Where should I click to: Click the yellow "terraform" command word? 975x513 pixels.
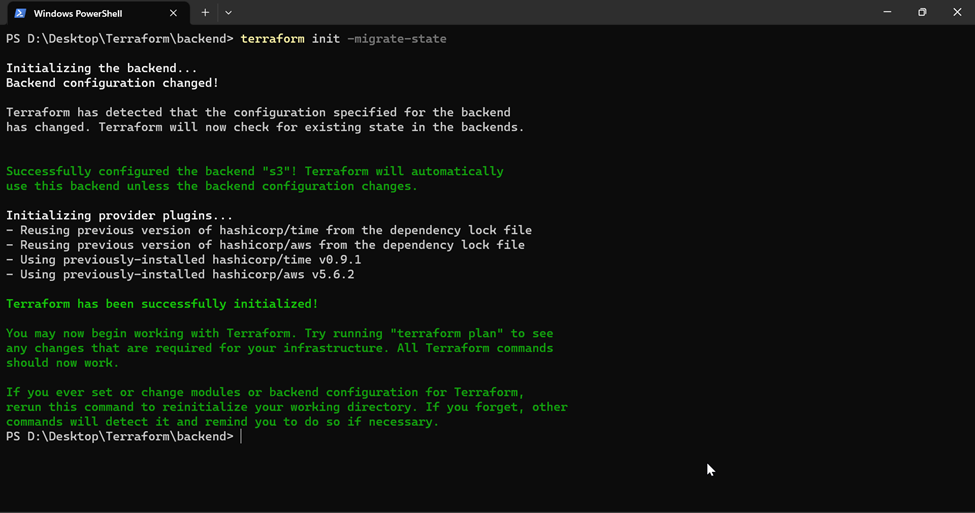[x=272, y=39]
